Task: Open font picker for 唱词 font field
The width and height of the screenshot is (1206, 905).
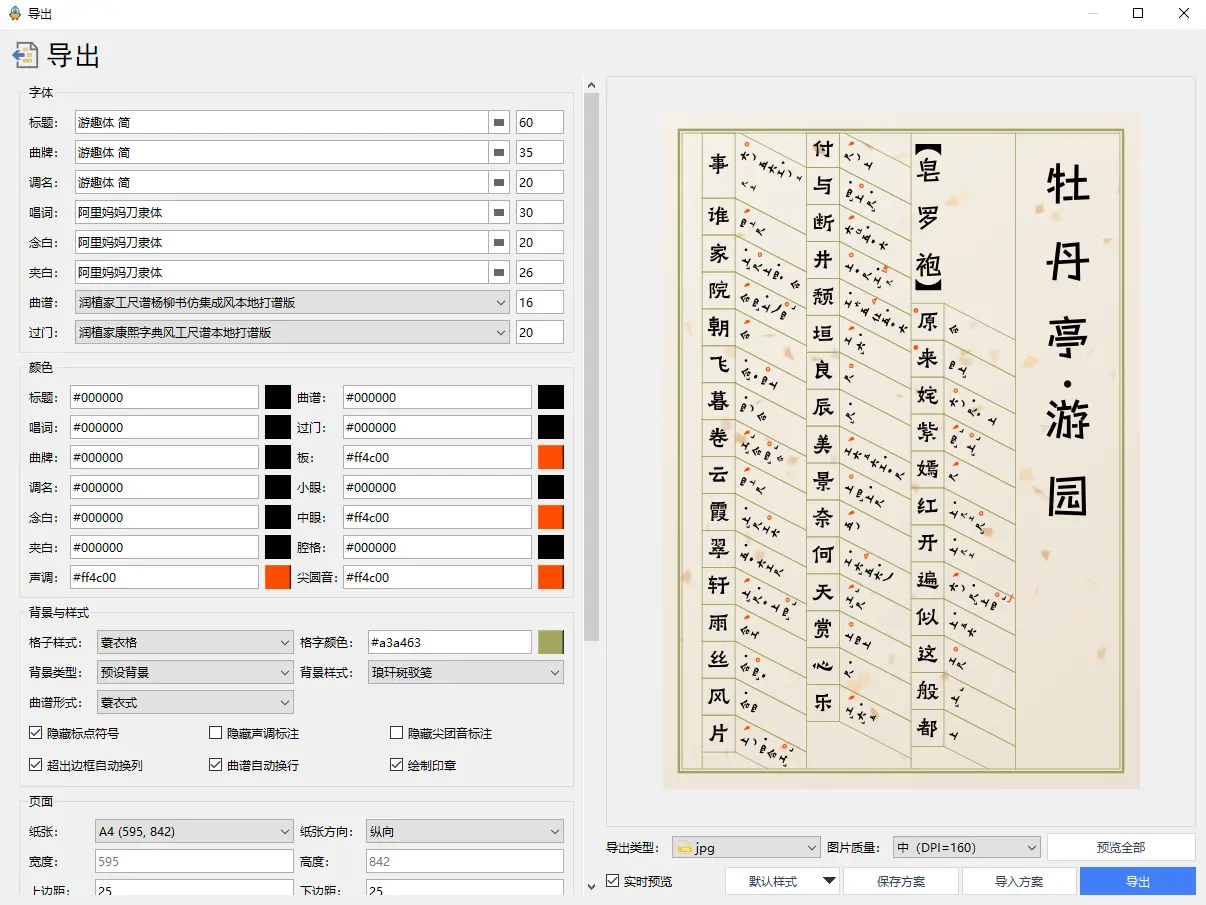Action: click(498, 213)
